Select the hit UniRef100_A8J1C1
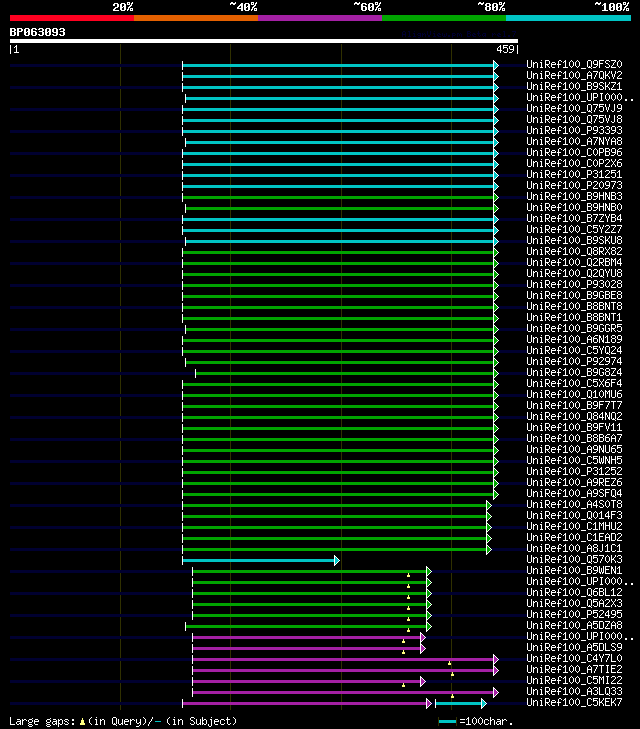This screenshot has height=729, width=640. [x=574, y=549]
